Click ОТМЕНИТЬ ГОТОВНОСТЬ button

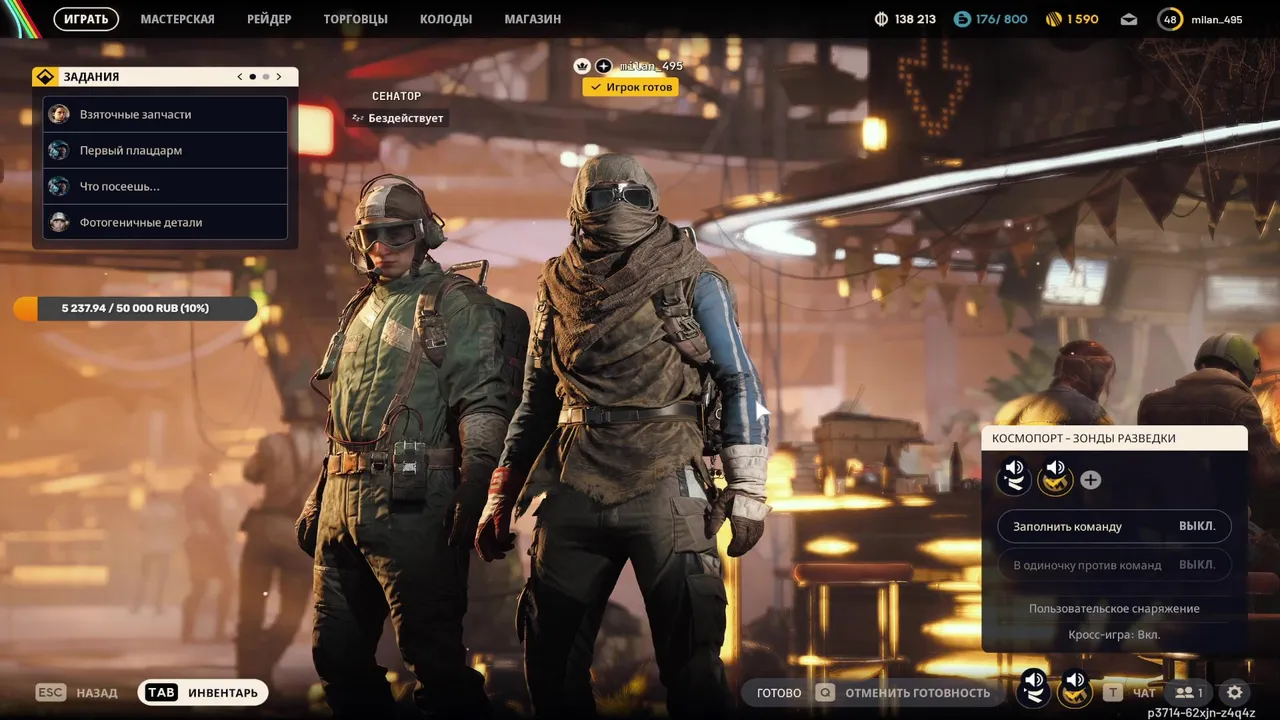(x=917, y=692)
